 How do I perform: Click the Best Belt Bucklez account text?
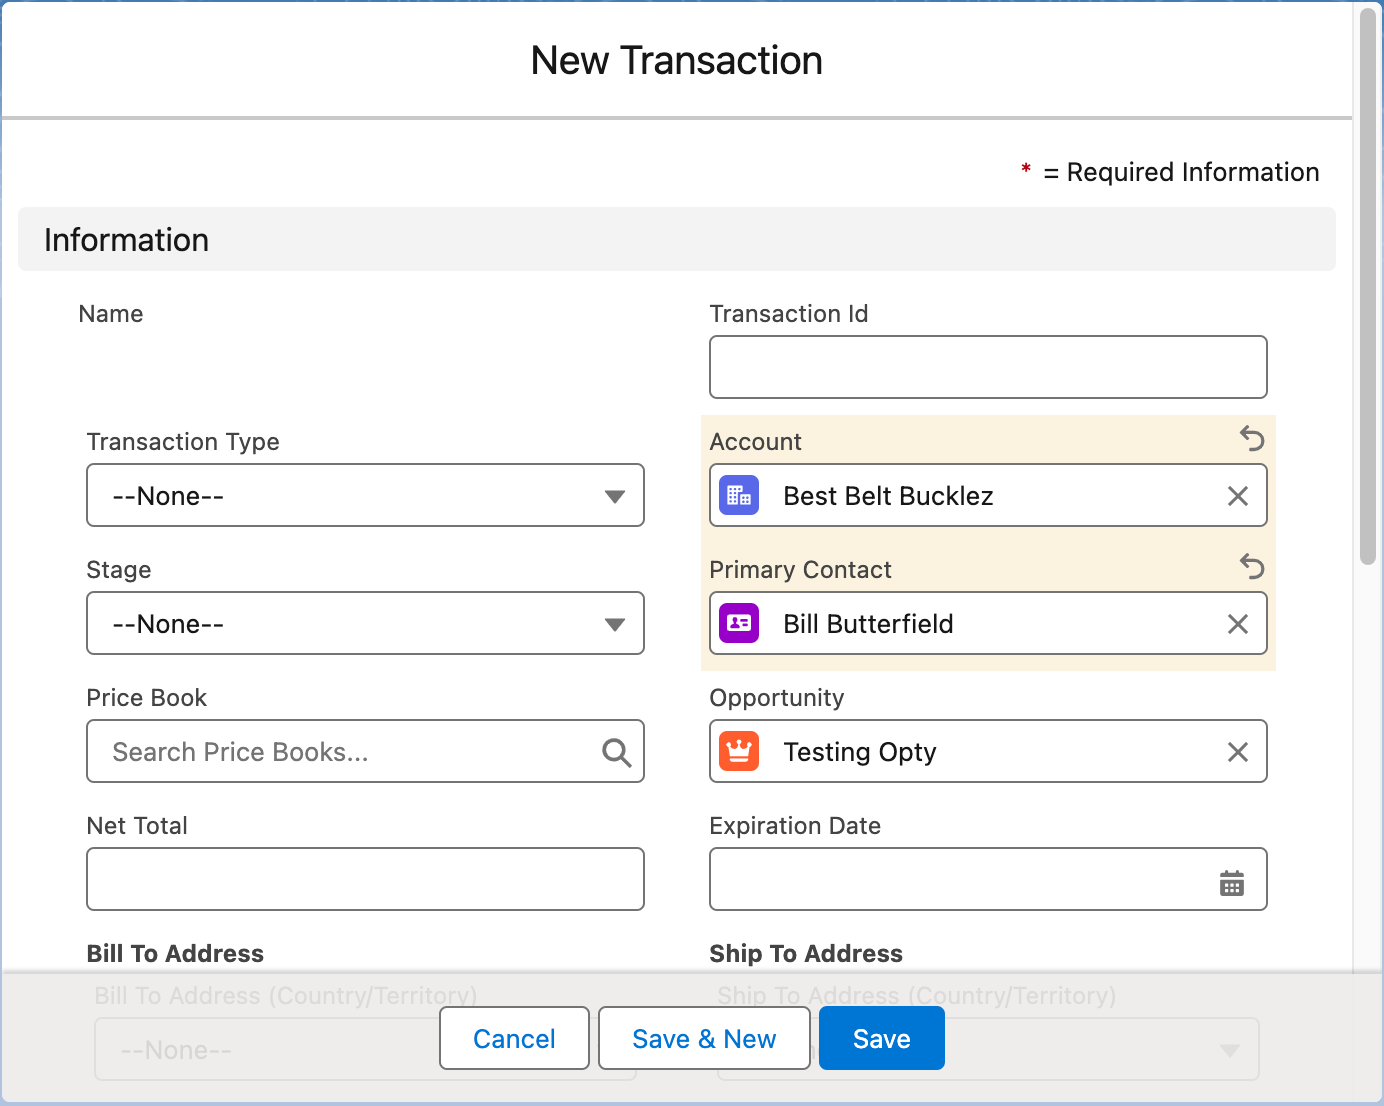(888, 496)
